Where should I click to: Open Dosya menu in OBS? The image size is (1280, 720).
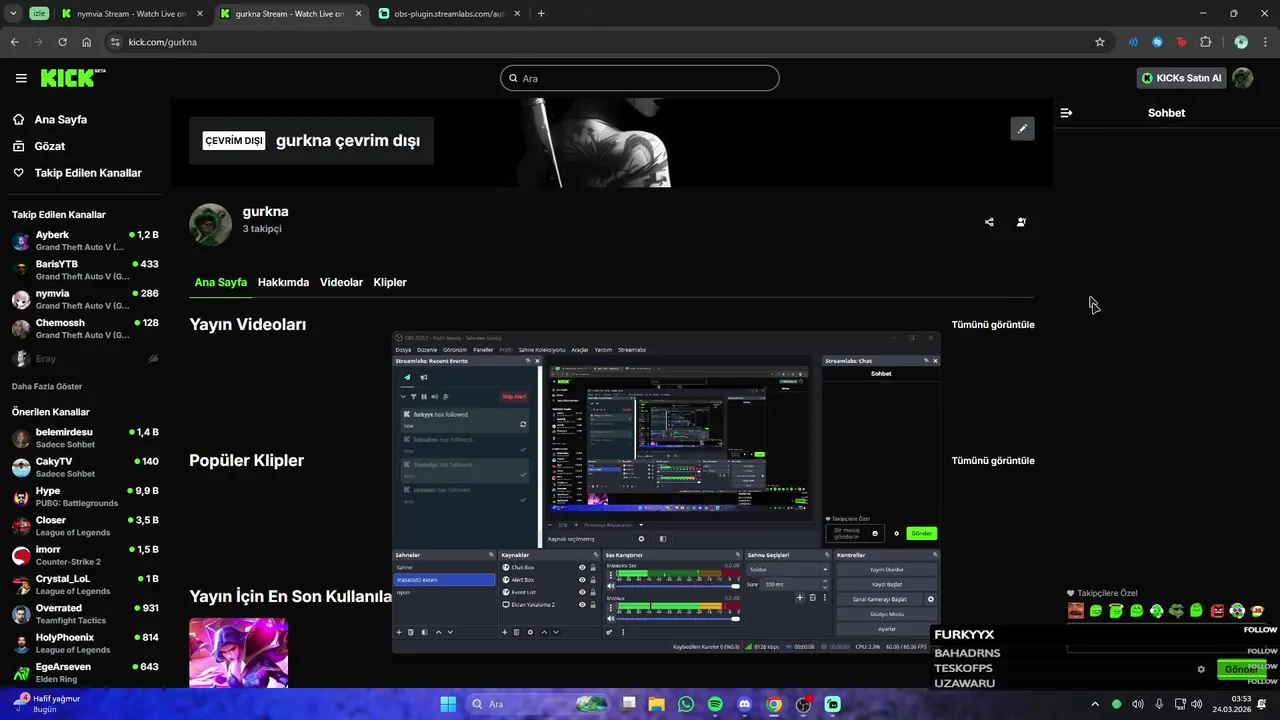click(403, 350)
